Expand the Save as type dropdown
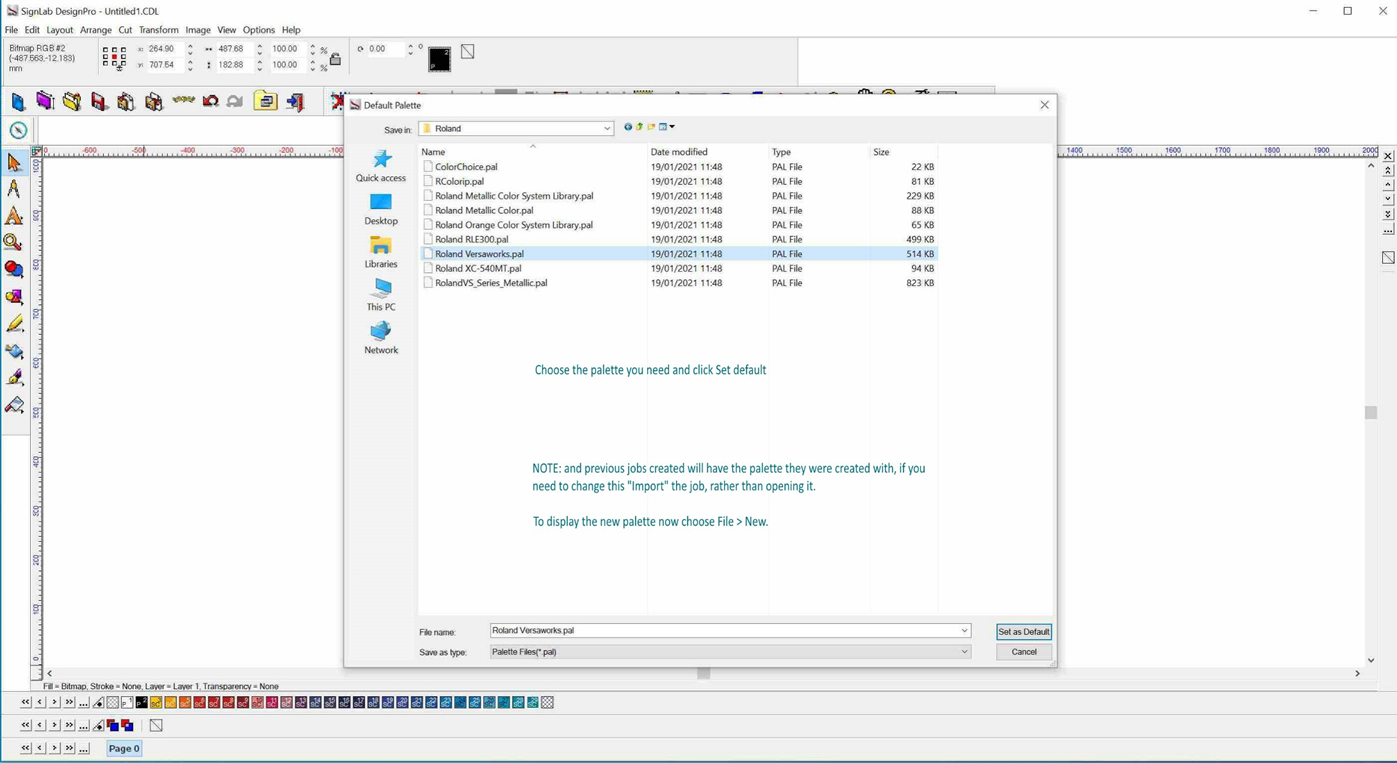This screenshot has width=1397, height=763. (x=964, y=652)
